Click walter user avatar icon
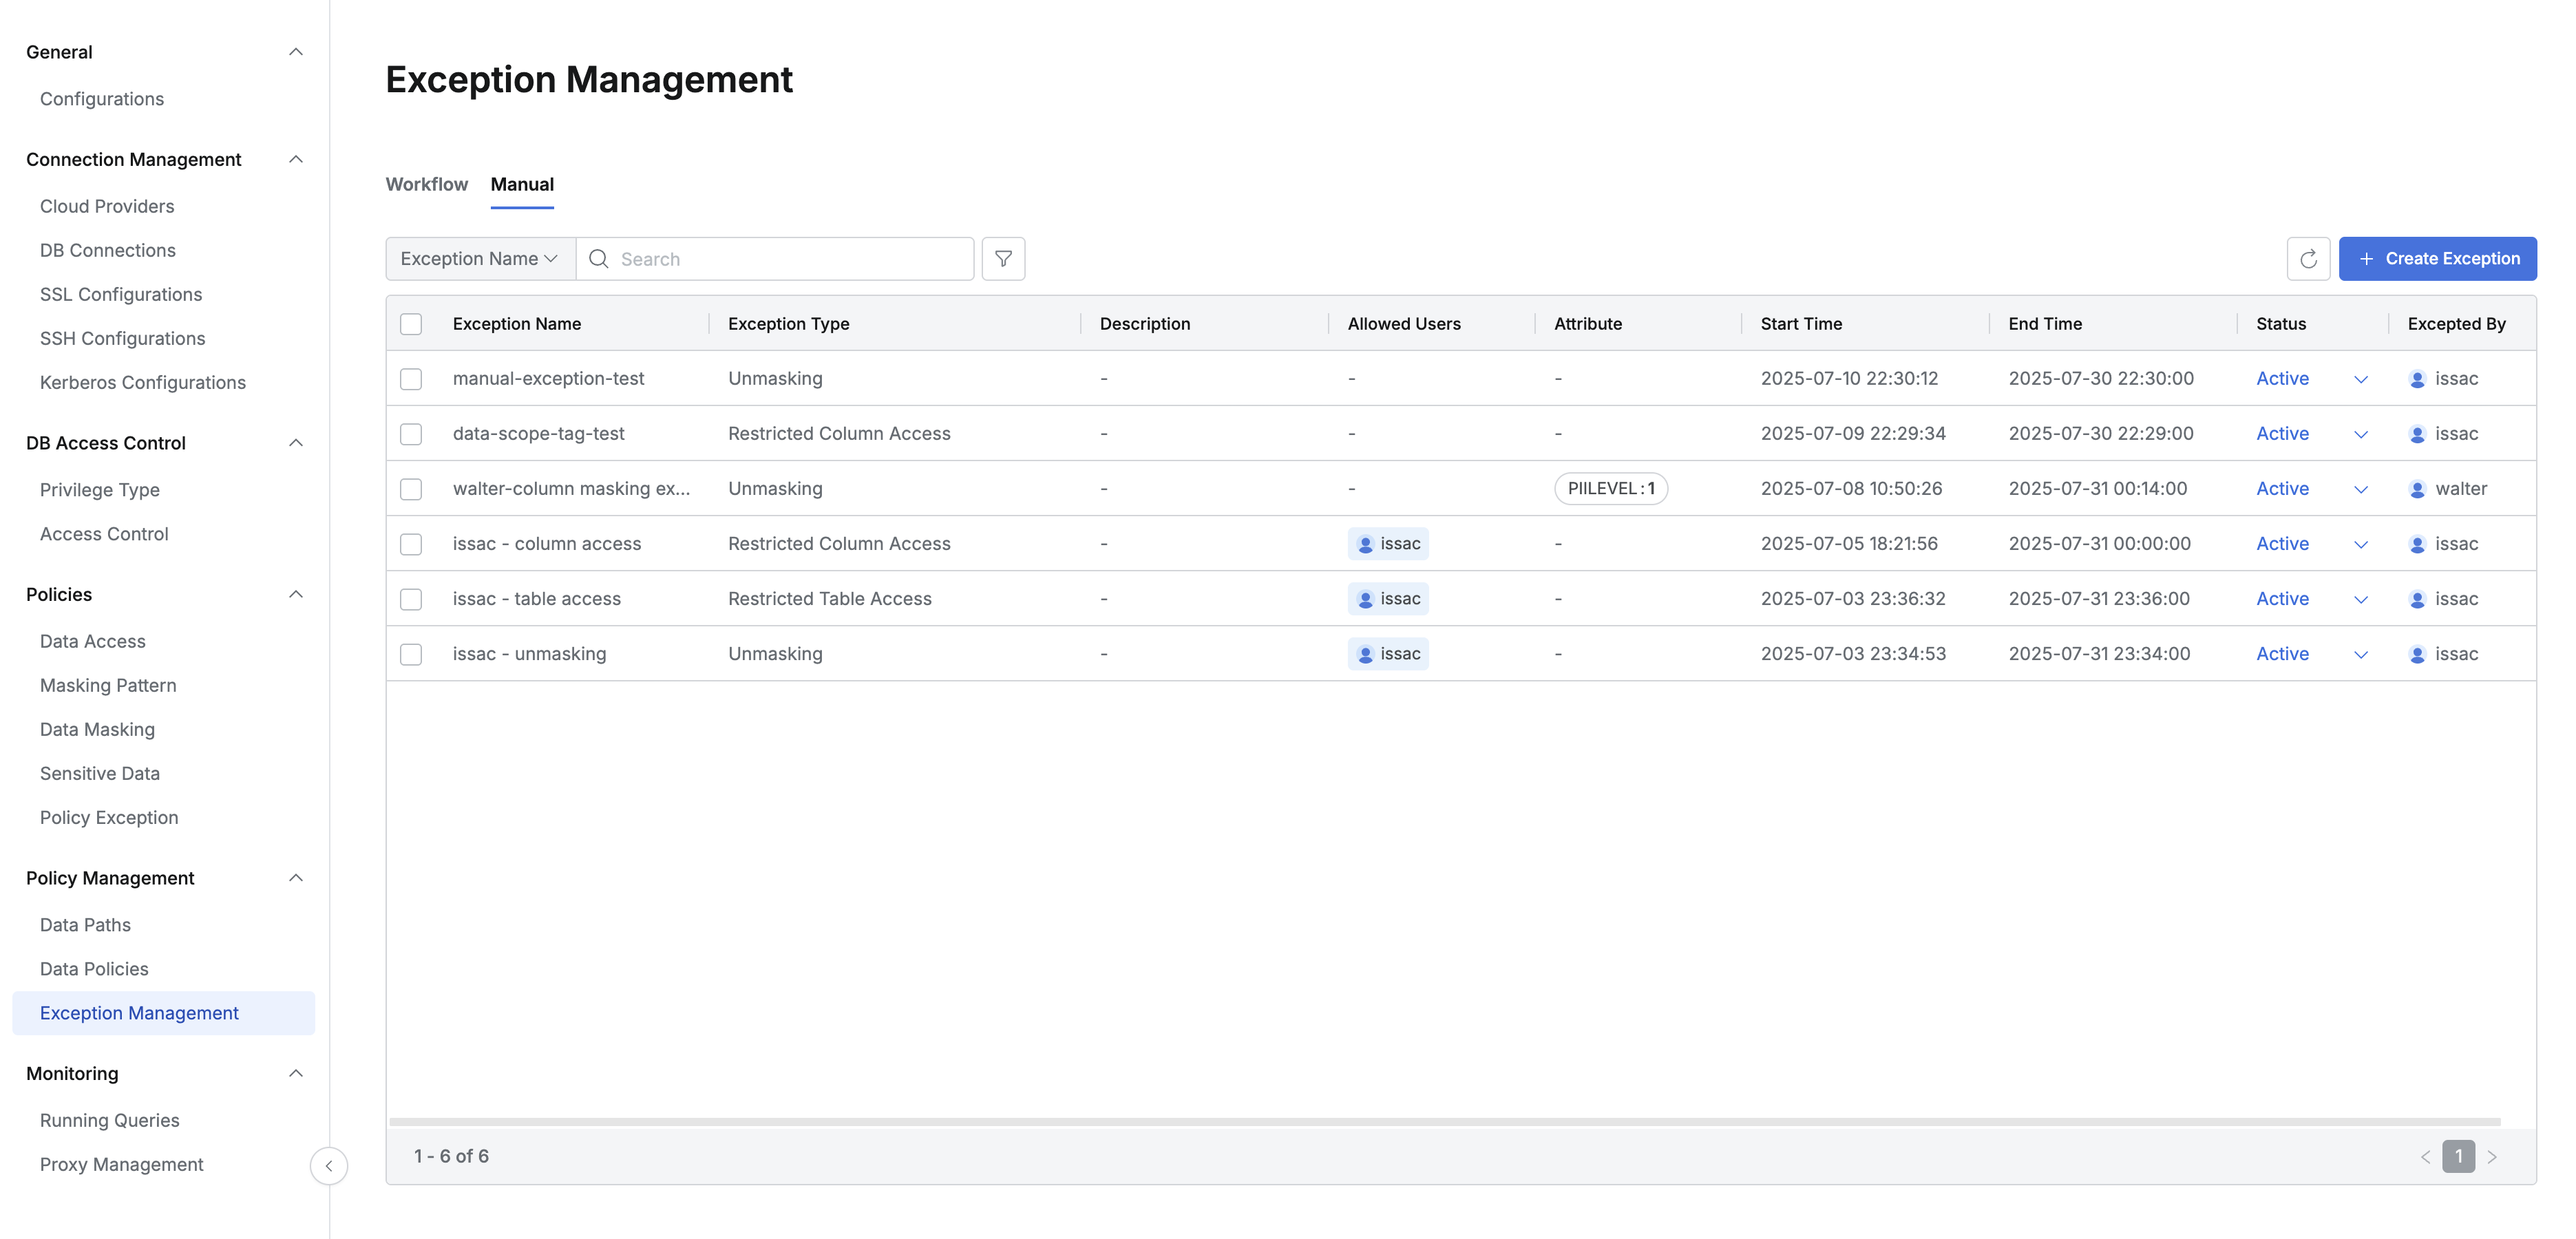 2417,489
